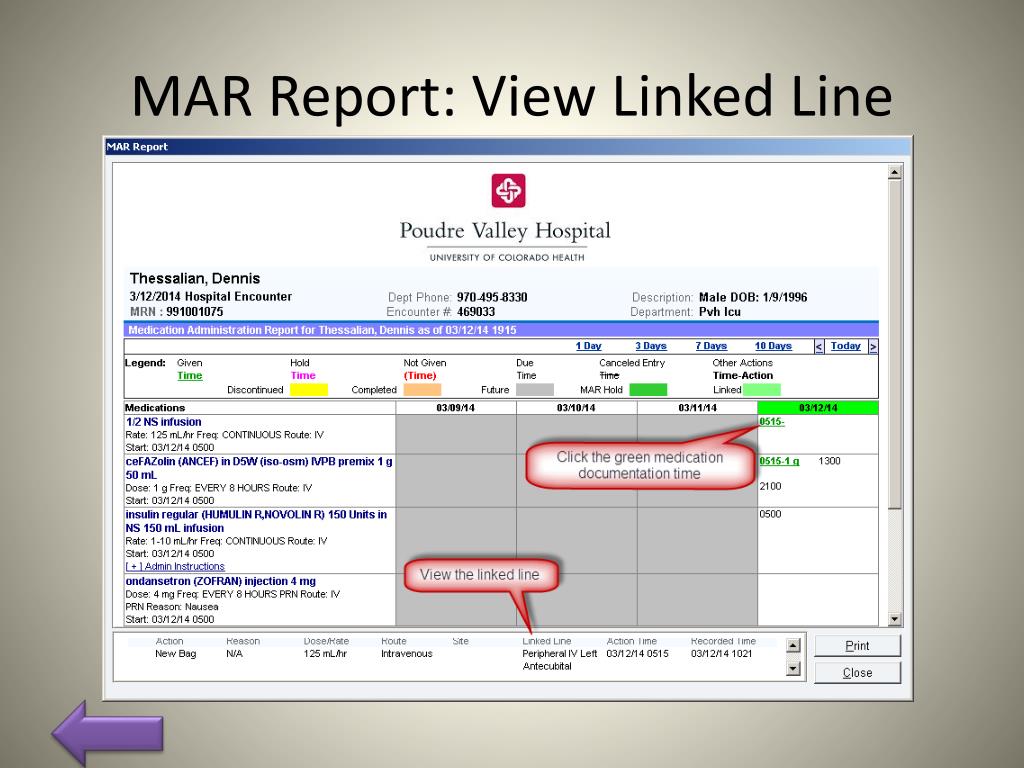1024x768 pixels.
Task: Click the Peripheral IV Left Antecubital linked line
Action: coord(560,660)
